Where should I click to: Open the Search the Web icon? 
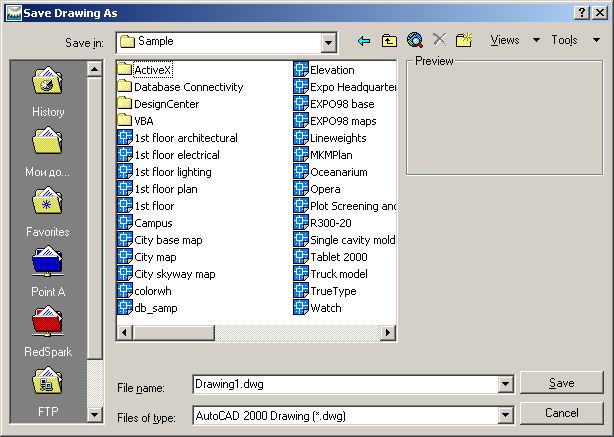pyautogui.click(x=415, y=40)
